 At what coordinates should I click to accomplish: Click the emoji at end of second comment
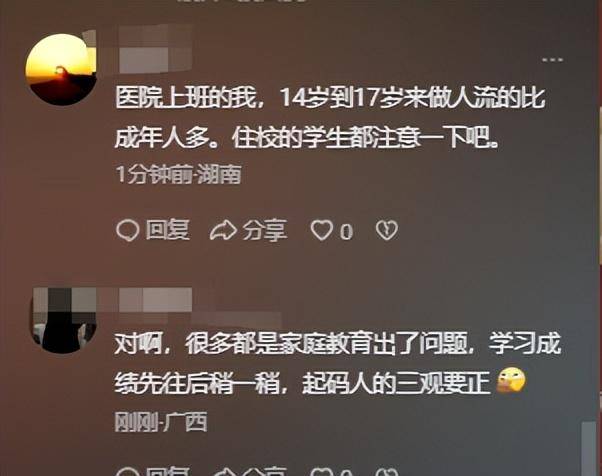[x=511, y=380]
